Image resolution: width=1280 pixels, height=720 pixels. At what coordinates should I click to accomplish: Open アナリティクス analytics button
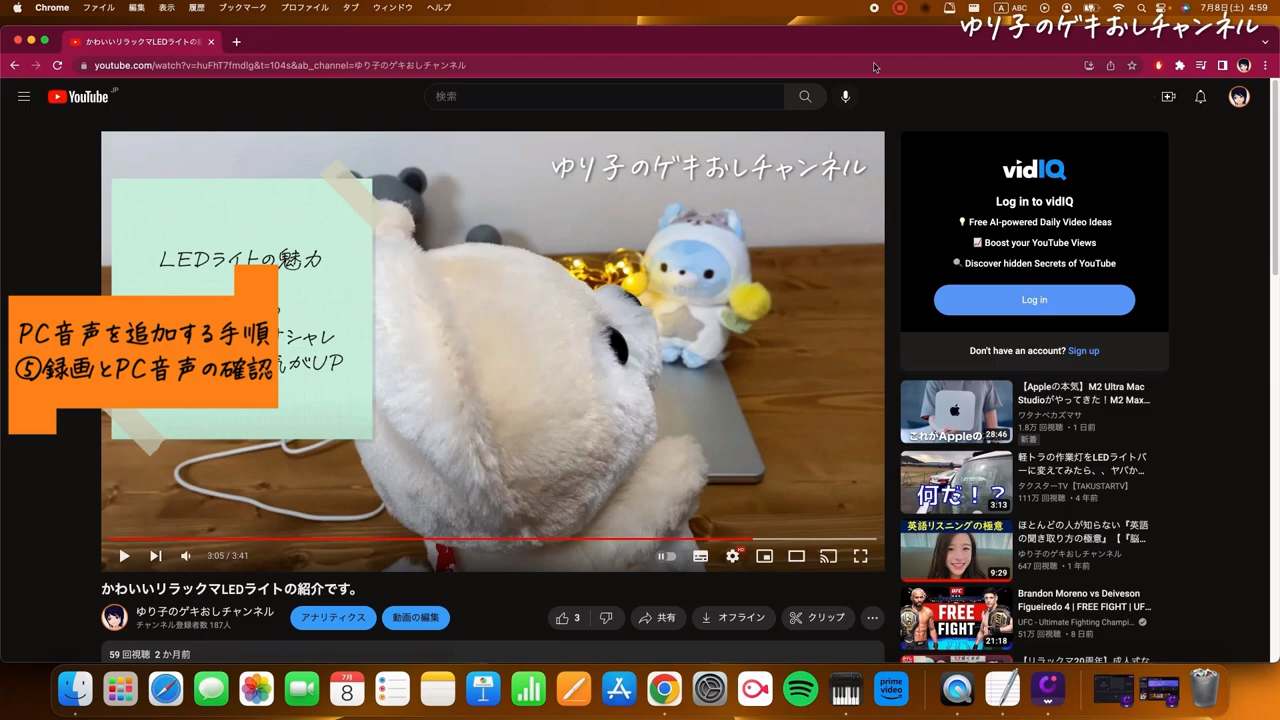(x=333, y=618)
